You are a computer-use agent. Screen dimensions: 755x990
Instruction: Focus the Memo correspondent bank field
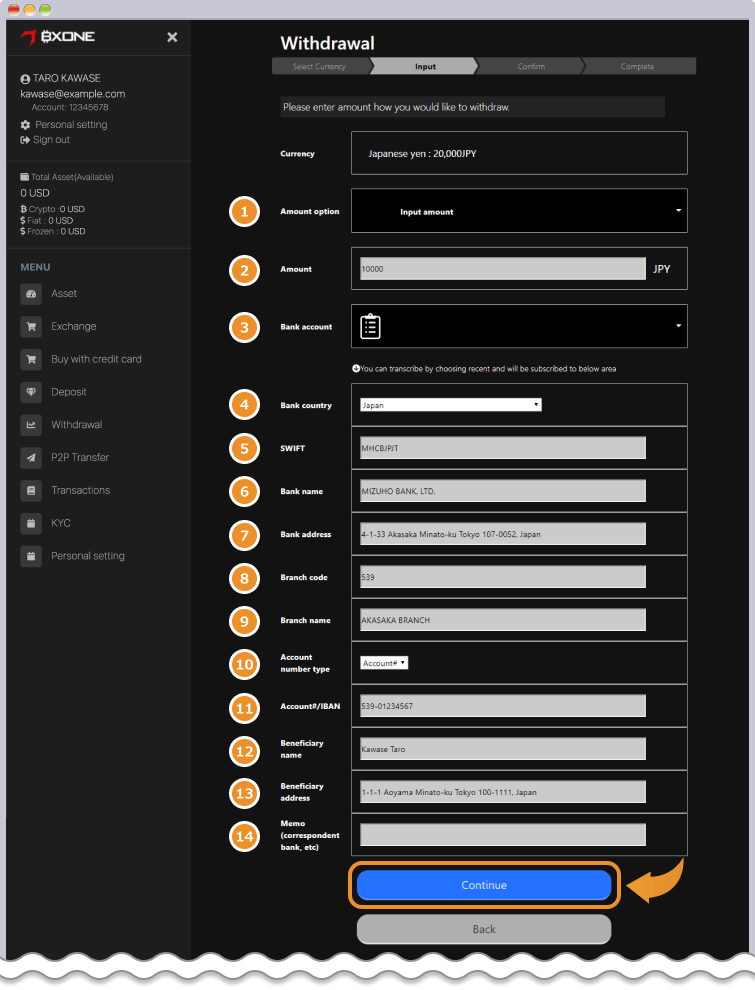502,835
